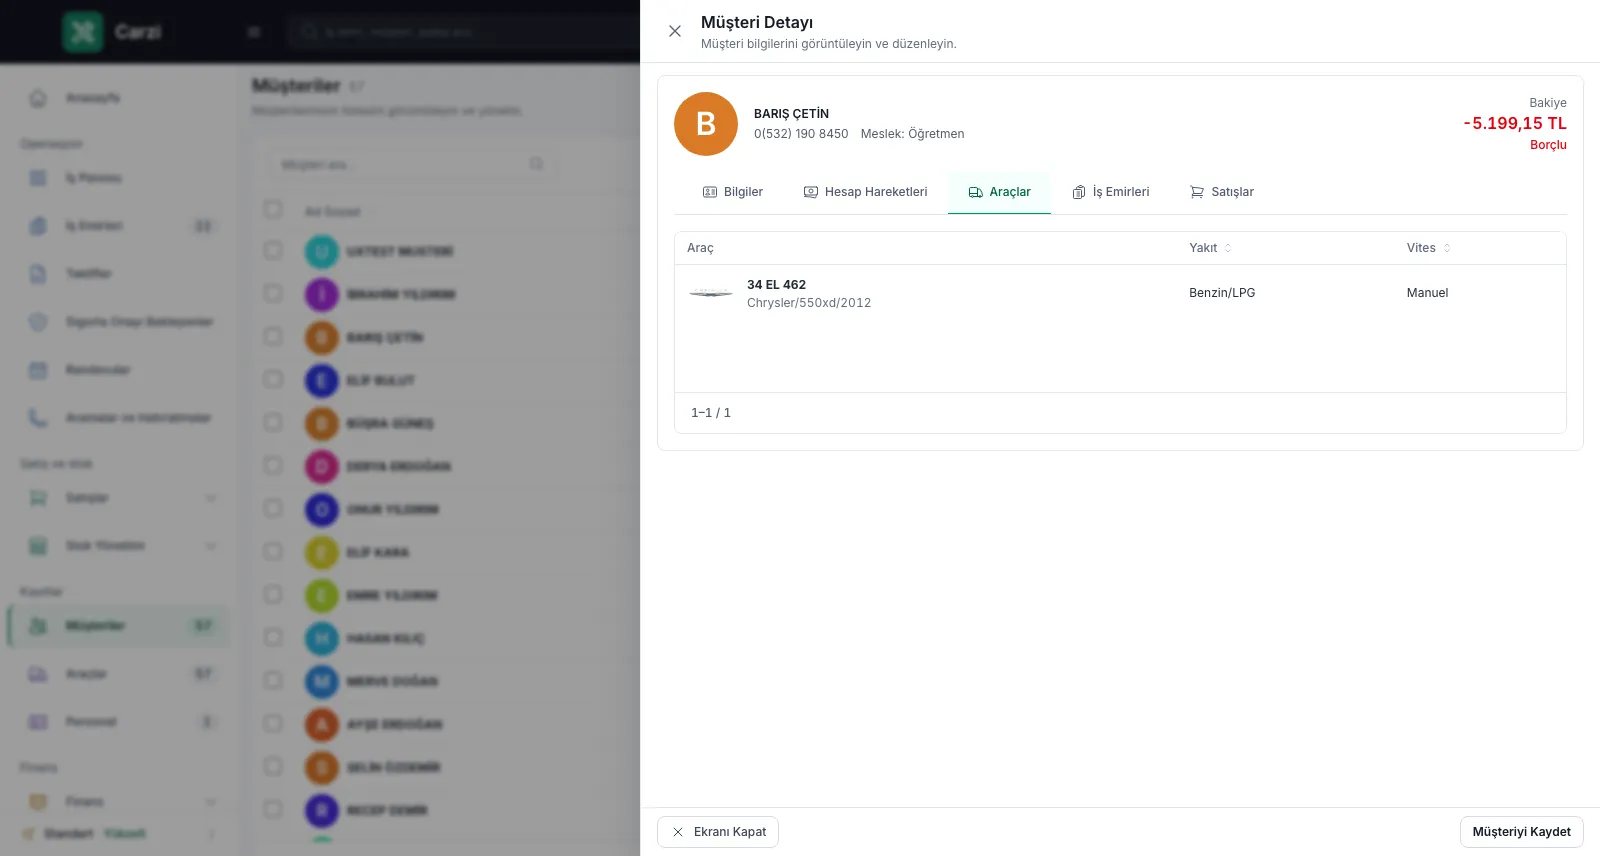Click the Chrysler vehicle thumbnail image
The height and width of the screenshot is (856, 1600).
point(711,293)
